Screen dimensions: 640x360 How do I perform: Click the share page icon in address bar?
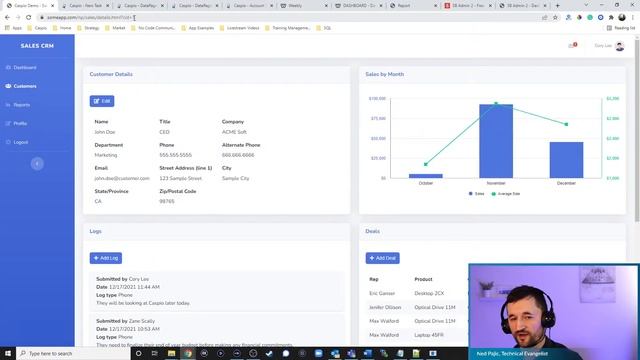tap(544, 18)
